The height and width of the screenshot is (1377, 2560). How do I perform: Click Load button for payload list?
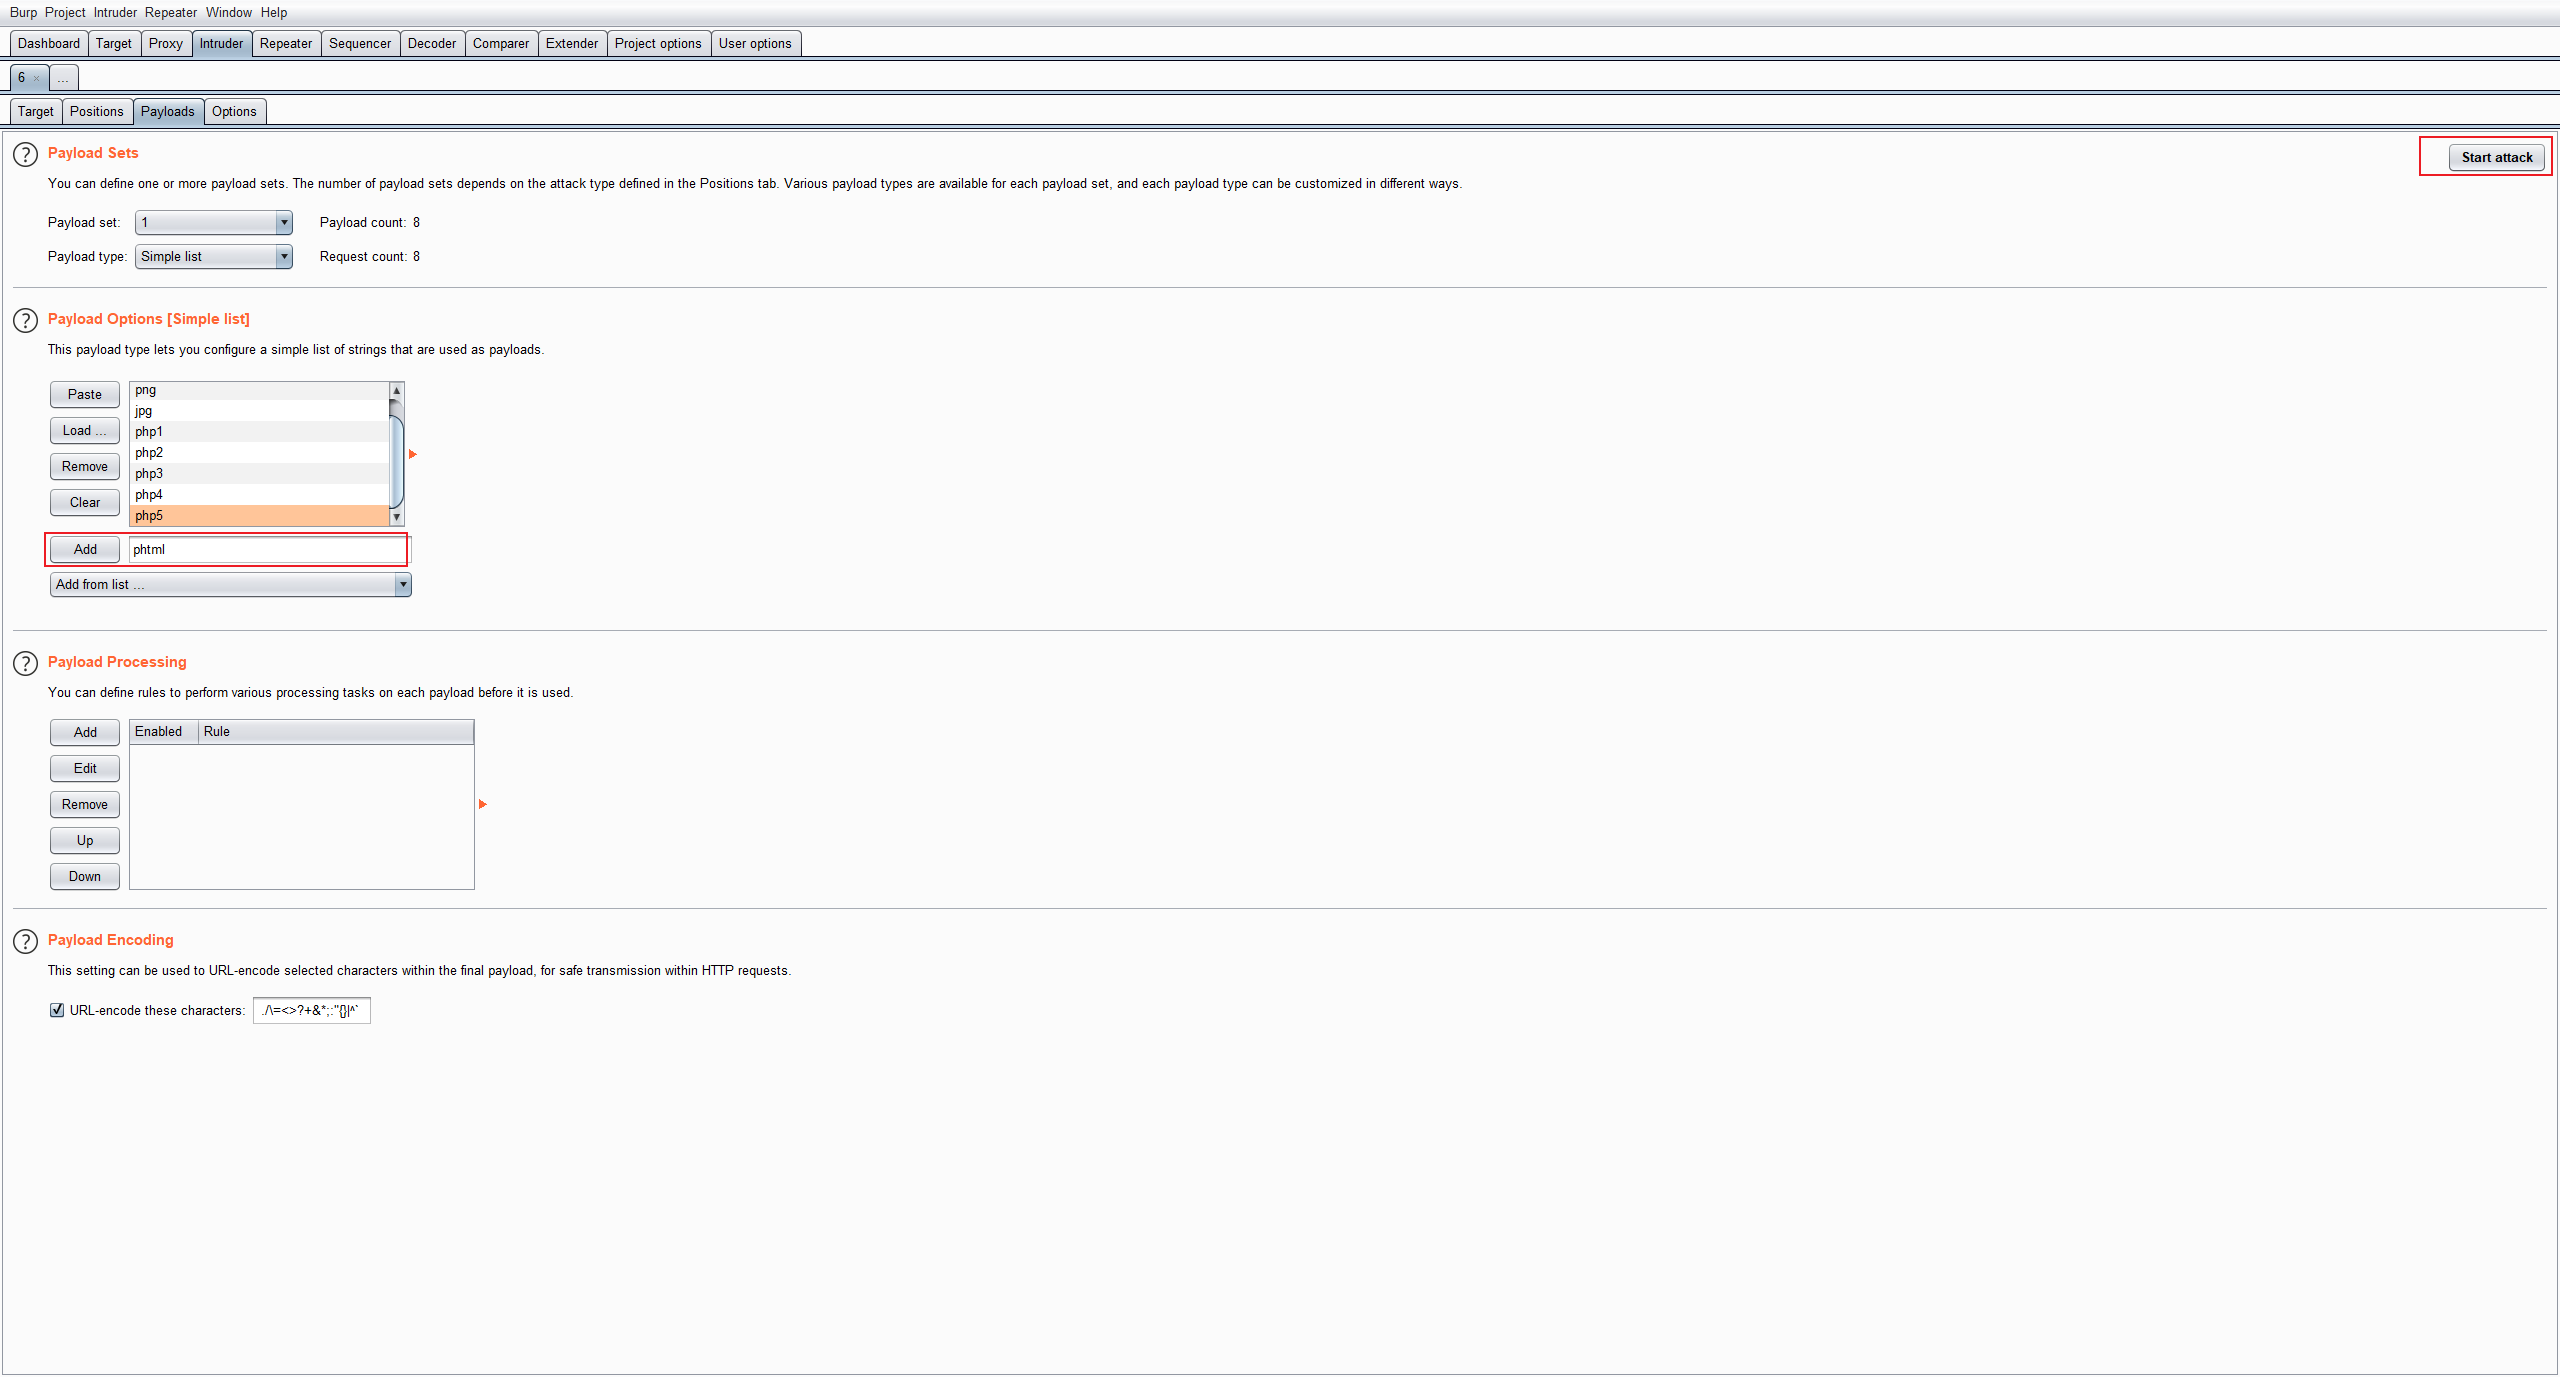[84, 430]
